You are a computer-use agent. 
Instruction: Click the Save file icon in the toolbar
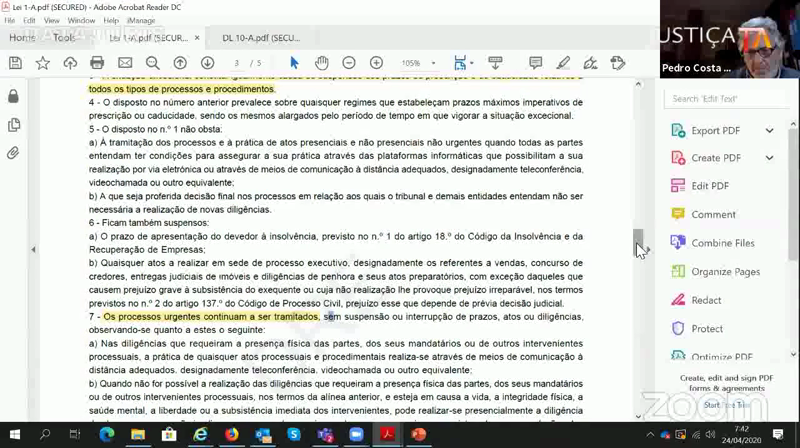click(15, 63)
